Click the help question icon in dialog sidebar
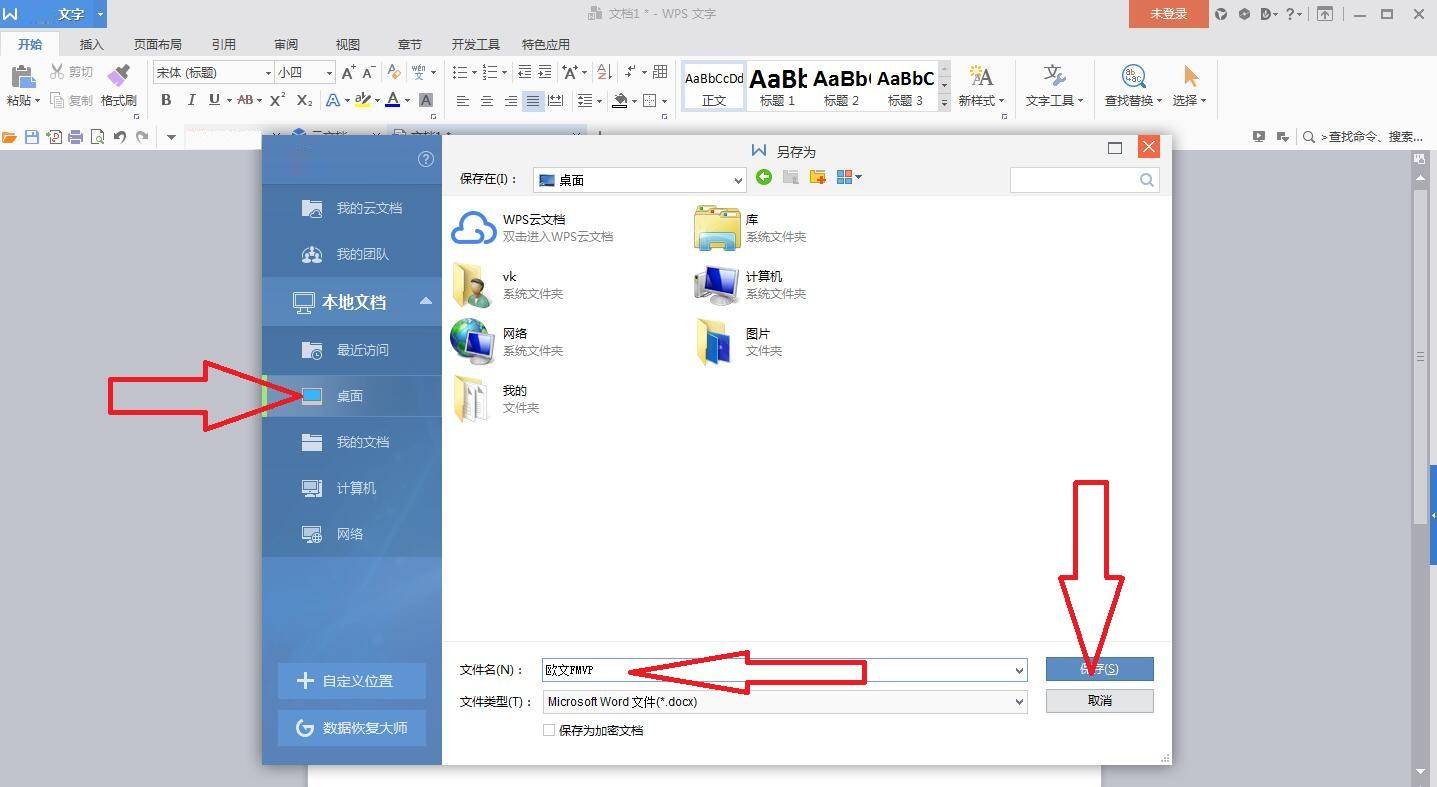 pos(426,159)
